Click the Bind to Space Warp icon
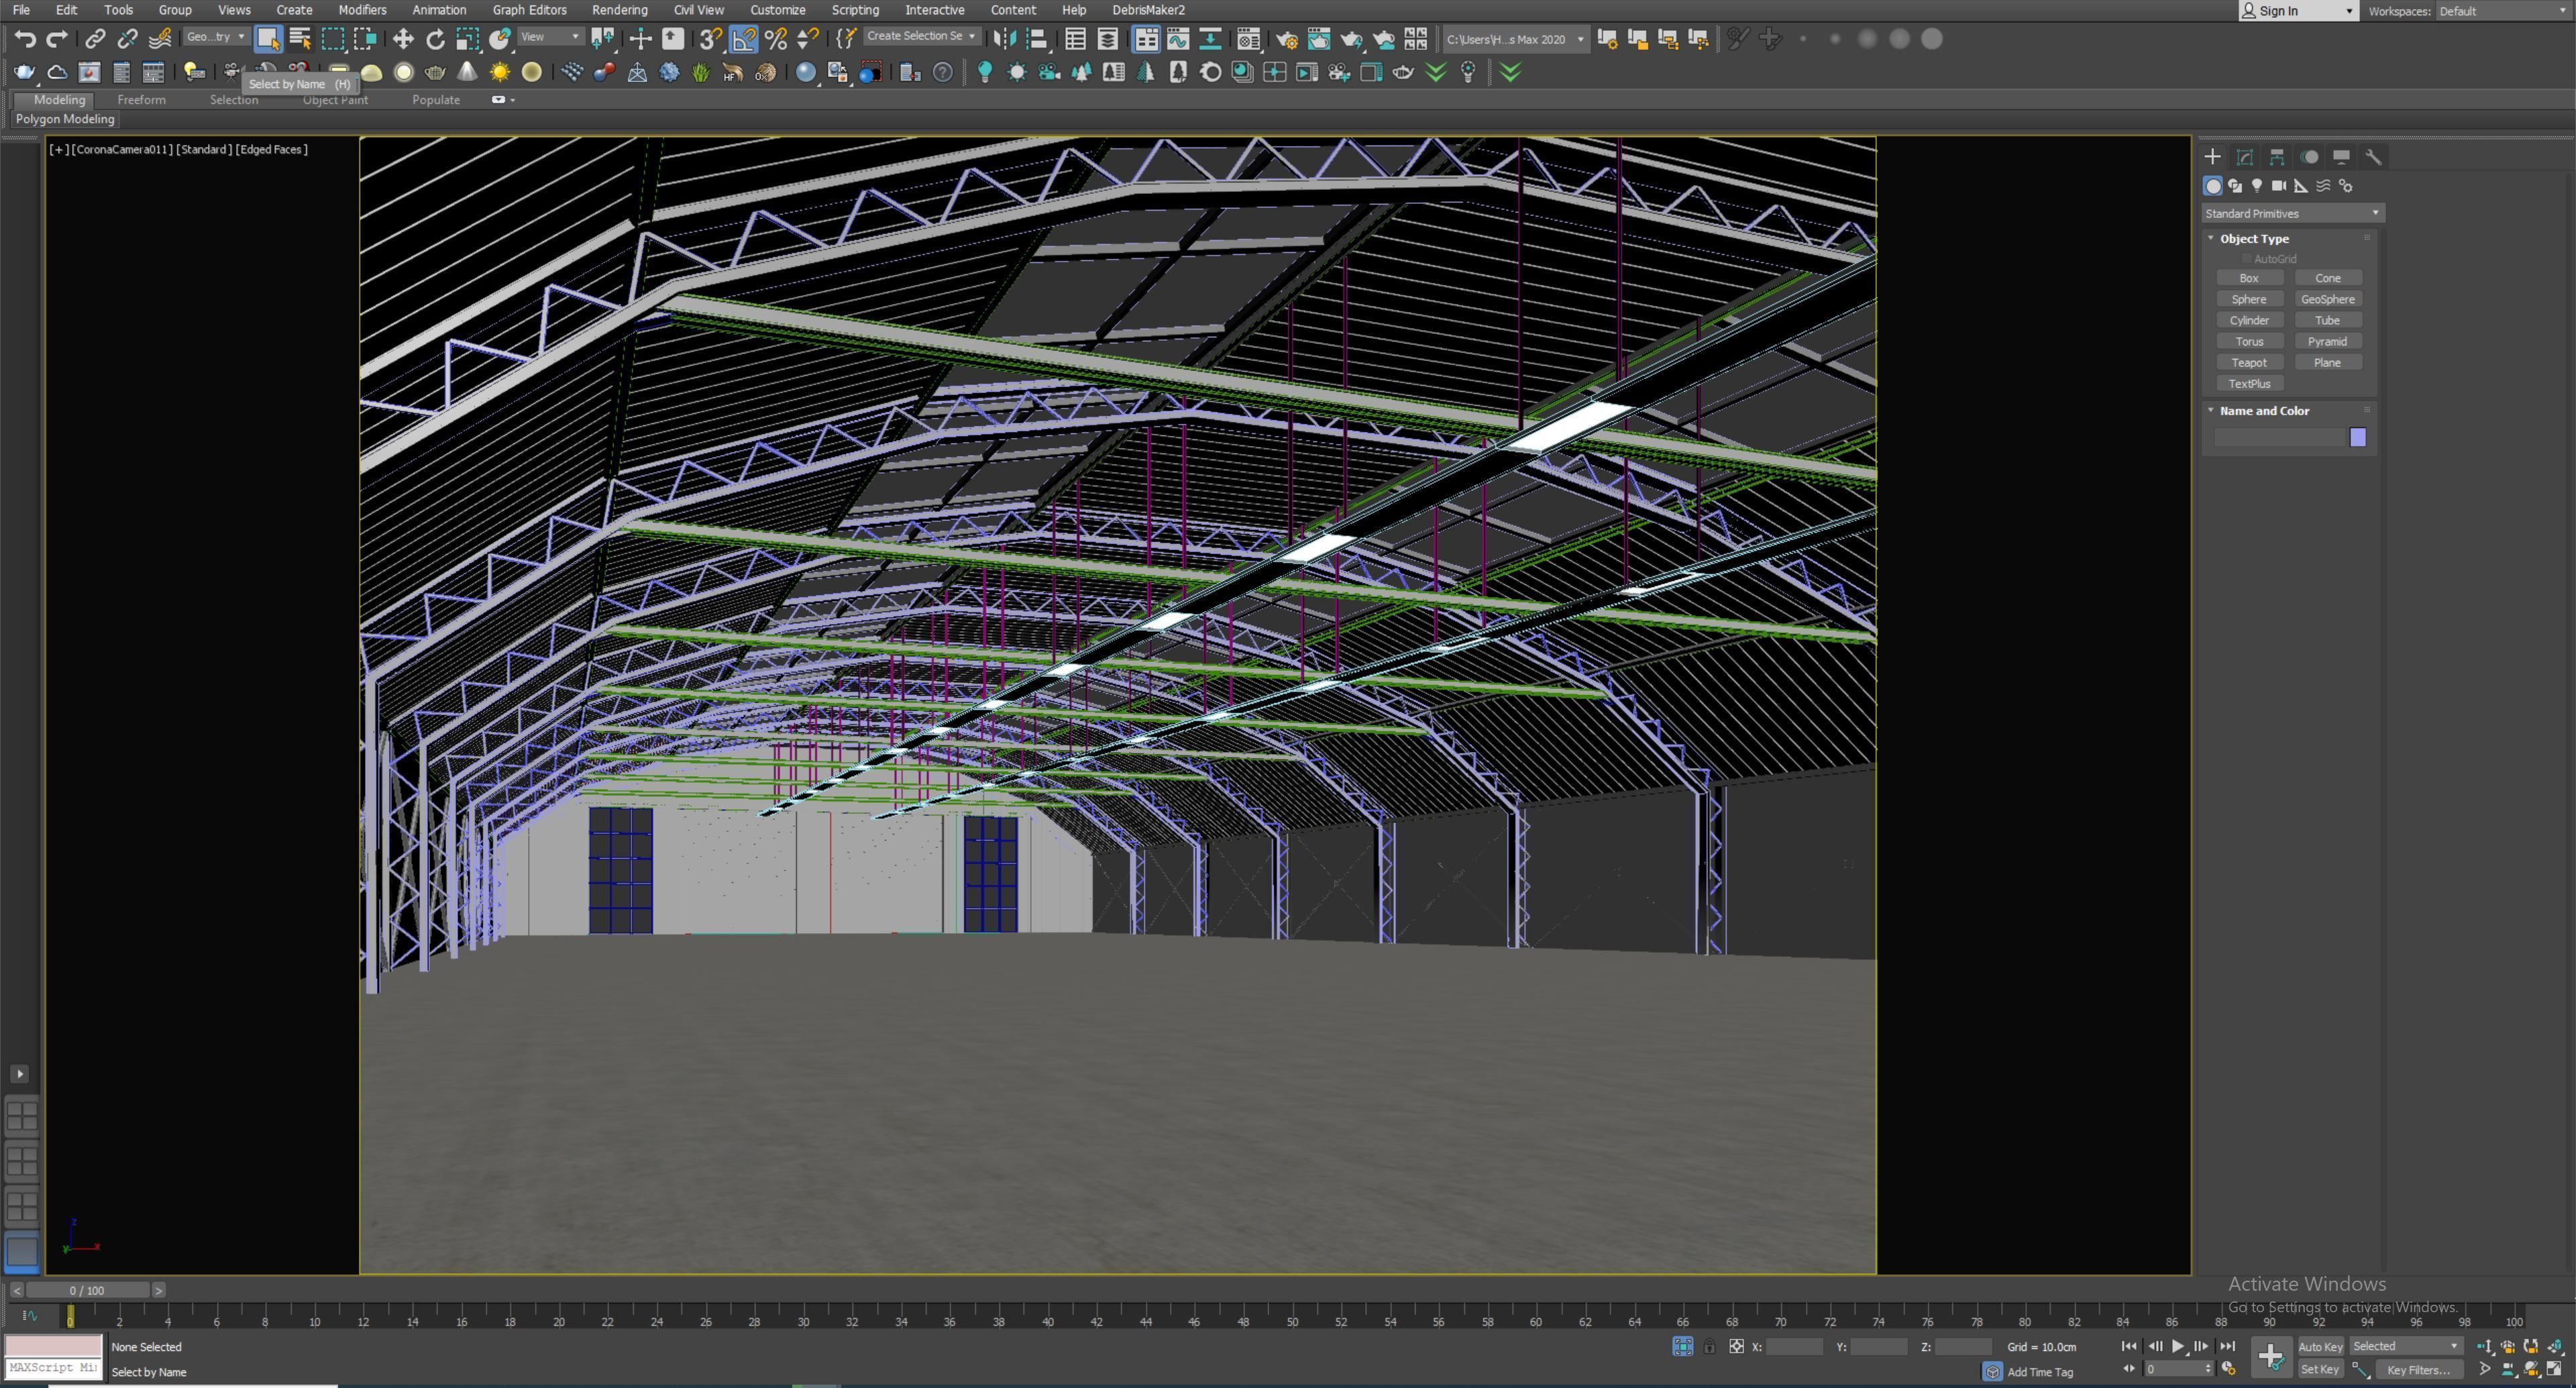Viewport: 2576px width, 1388px height. coord(160,39)
